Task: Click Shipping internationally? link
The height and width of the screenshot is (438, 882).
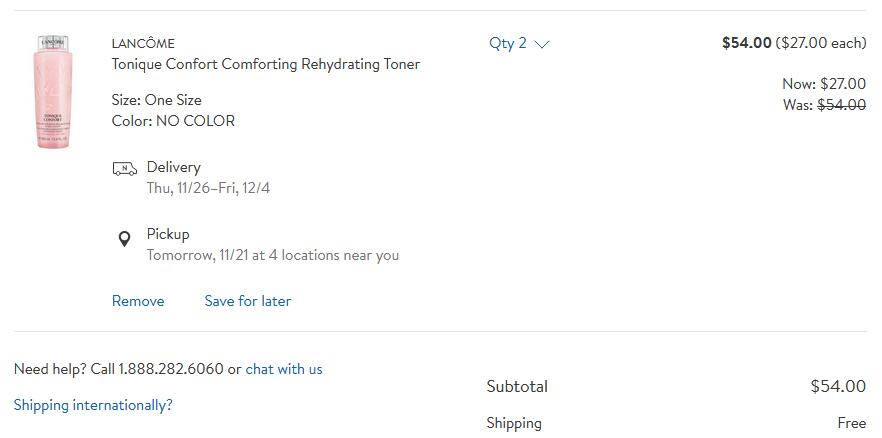Action: [x=93, y=405]
